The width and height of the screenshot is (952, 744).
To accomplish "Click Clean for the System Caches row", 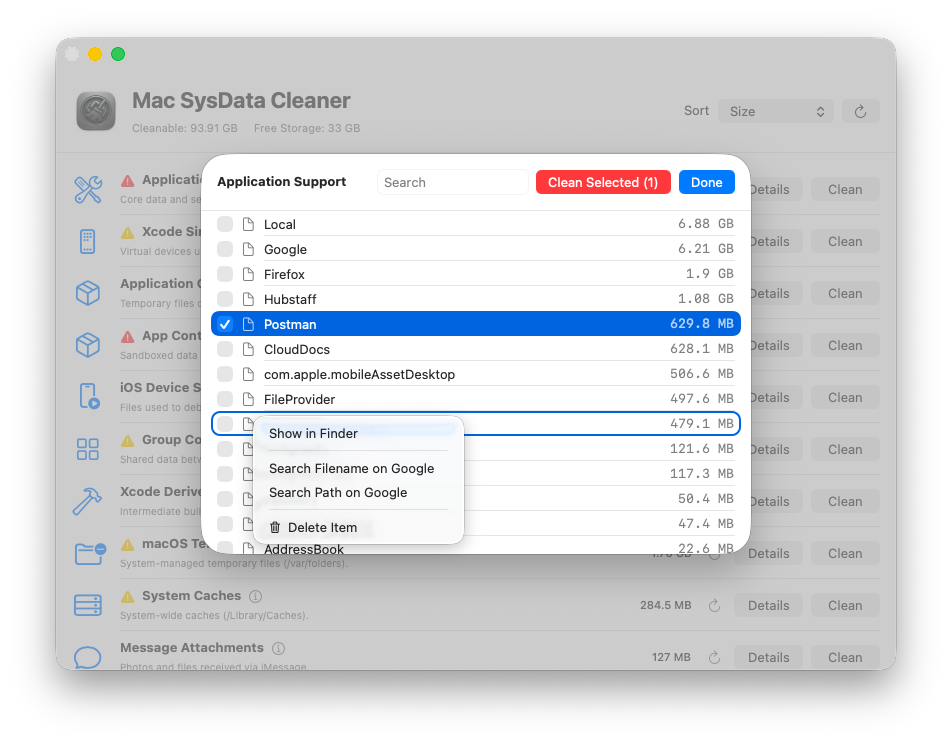I will (x=845, y=606).
